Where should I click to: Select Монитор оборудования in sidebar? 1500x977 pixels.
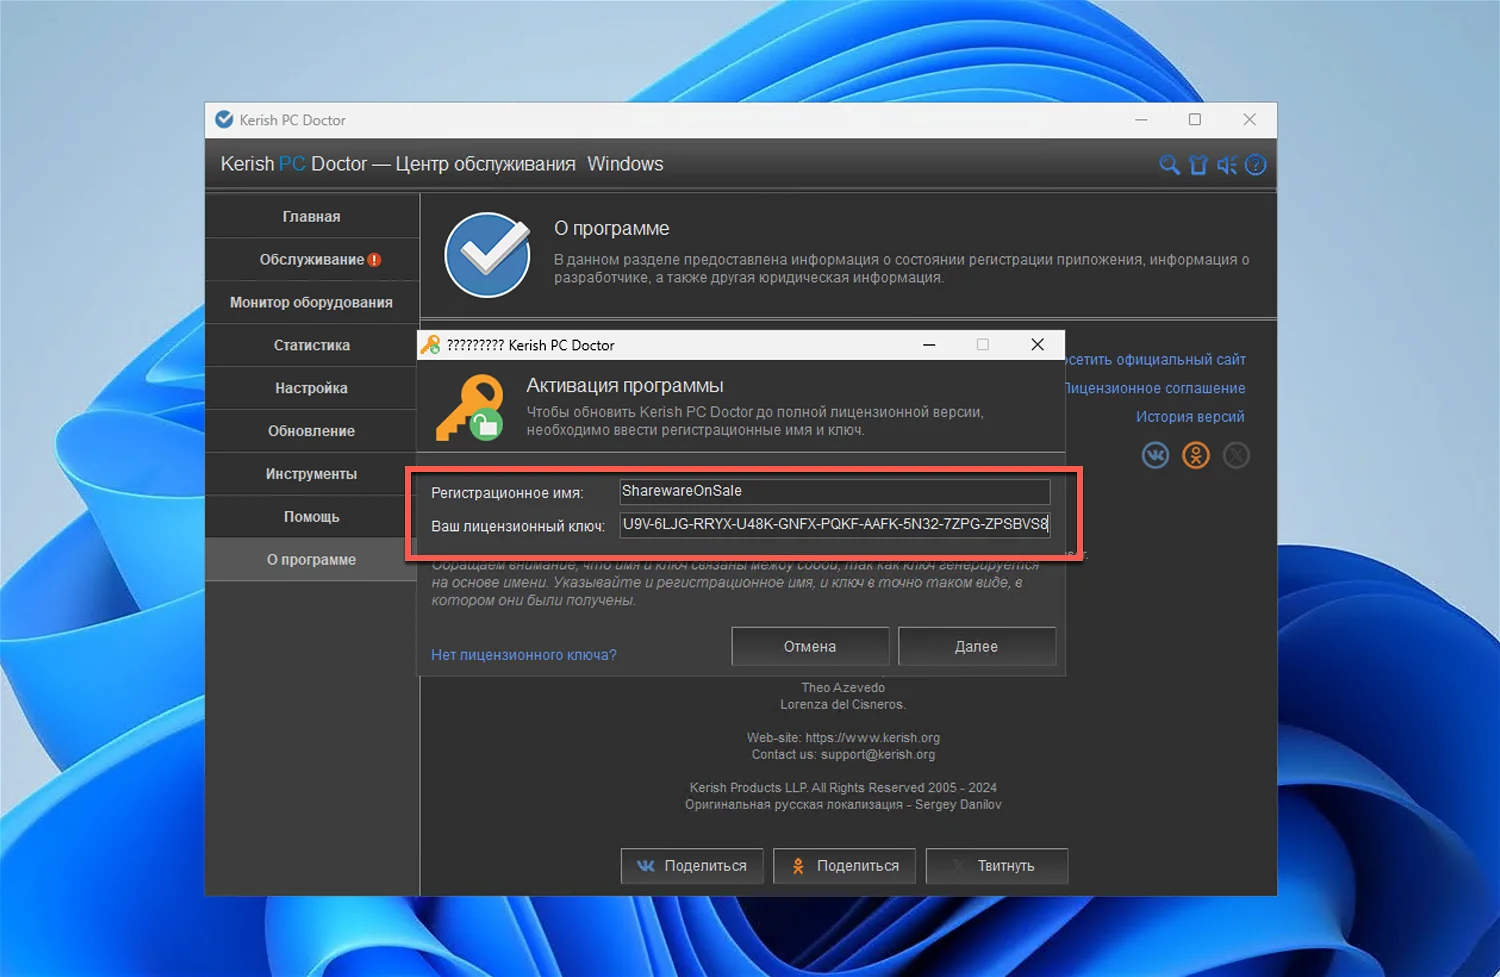pyautogui.click(x=312, y=302)
